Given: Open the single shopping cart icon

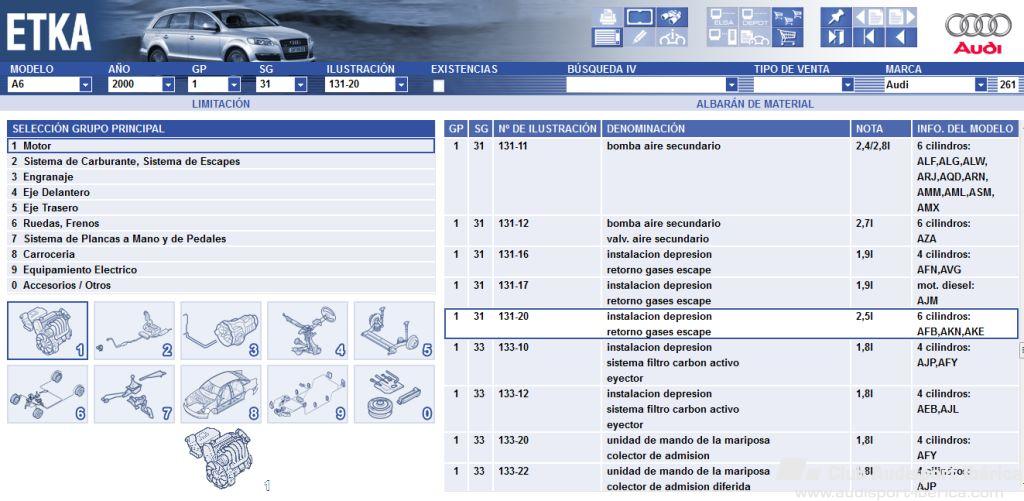Looking at the screenshot, I should [x=788, y=37].
